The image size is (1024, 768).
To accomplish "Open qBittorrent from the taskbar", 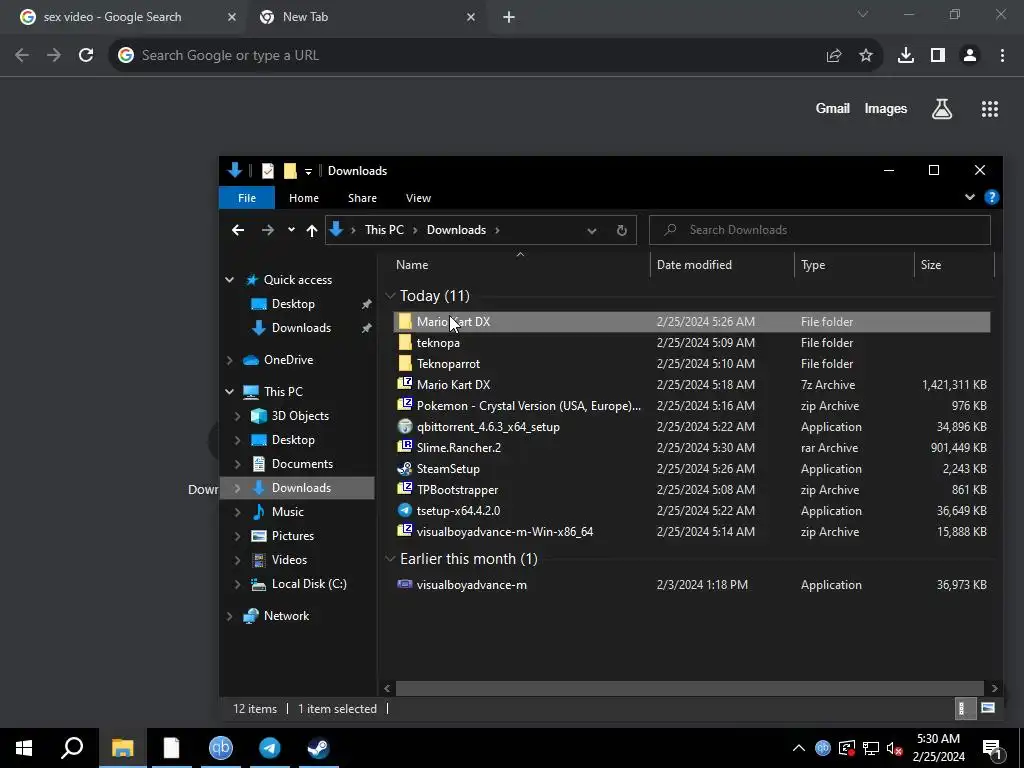I will pyautogui.click(x=221, y=748).
